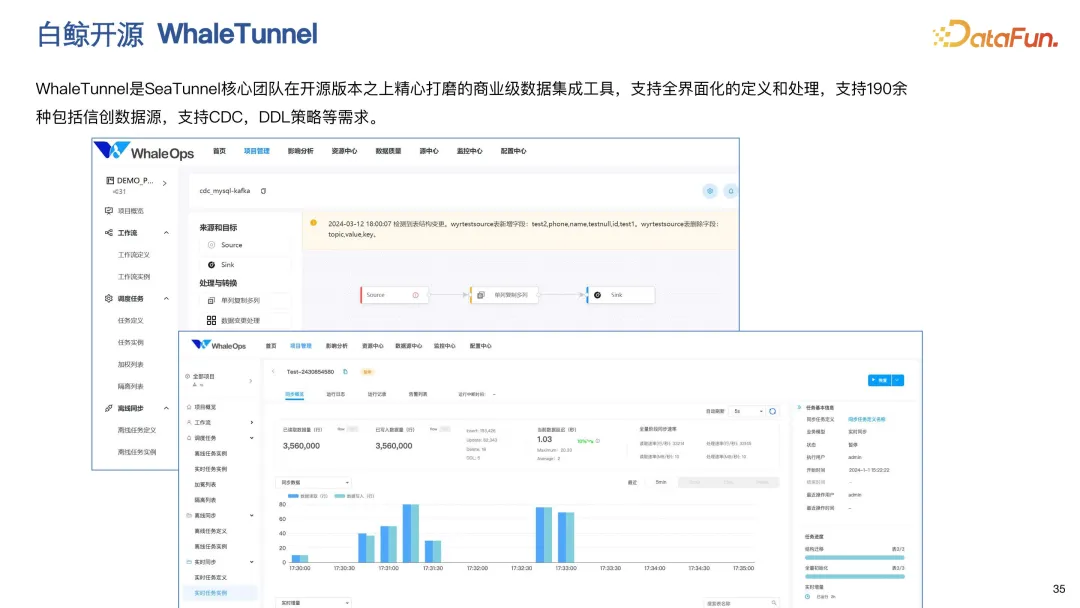Expand 工作流 in front window sidebar
This screenshot has width=1080, height=608.
click(251, 423)
